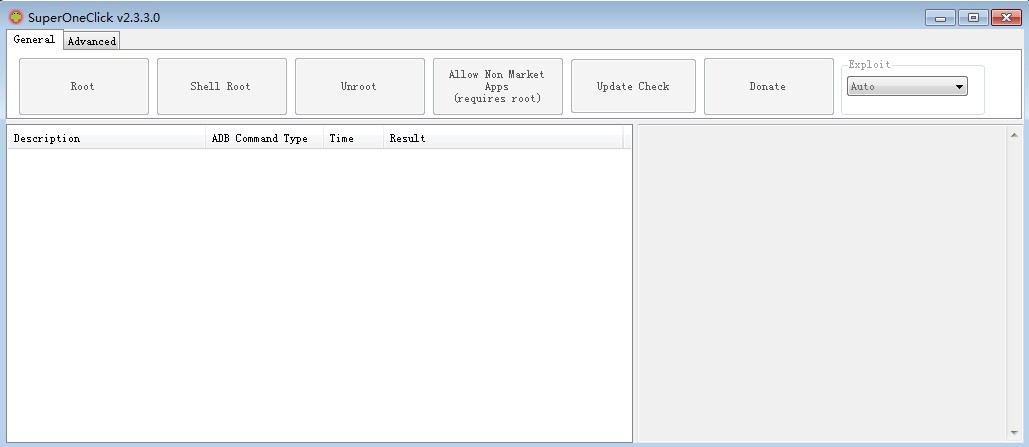Minimize the SuperOneClick window
The width and height of the screenshot is (1029, 447).
(940, 18)
